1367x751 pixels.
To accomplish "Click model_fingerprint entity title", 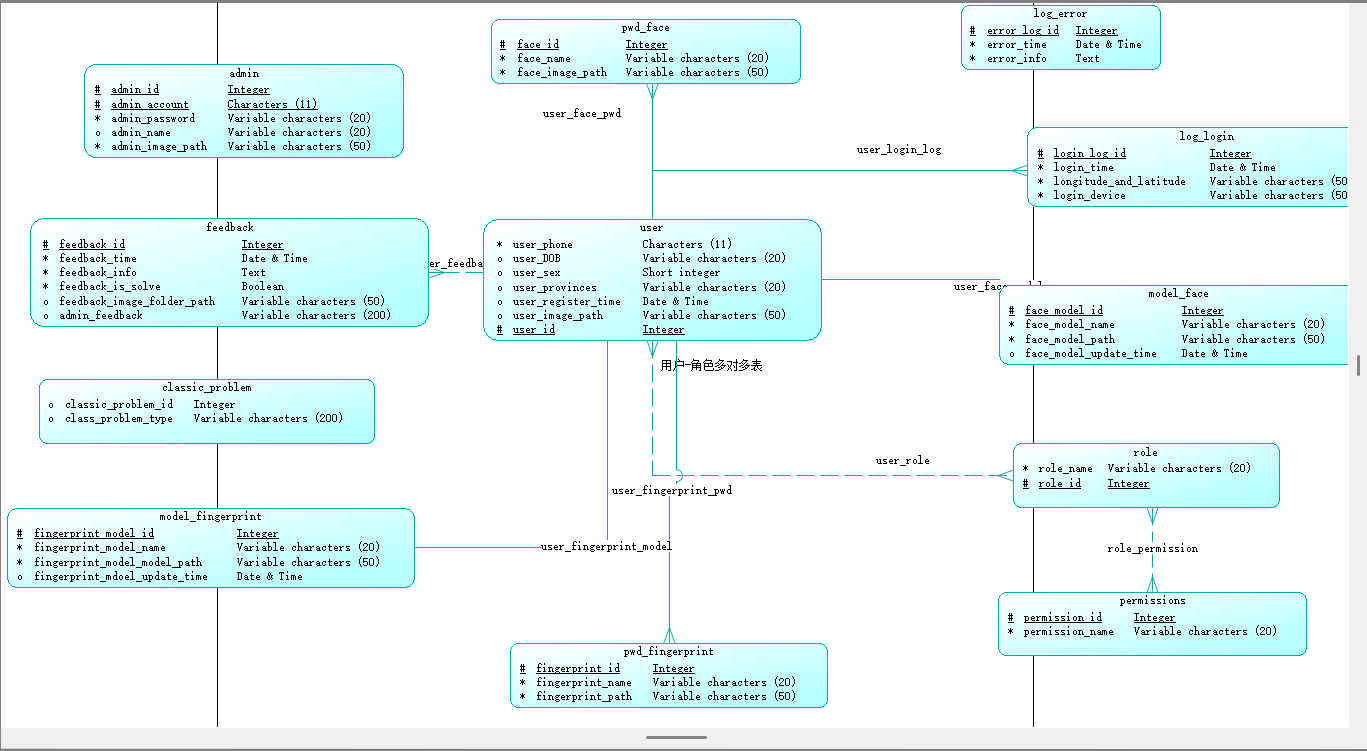I will coord(210,517).
